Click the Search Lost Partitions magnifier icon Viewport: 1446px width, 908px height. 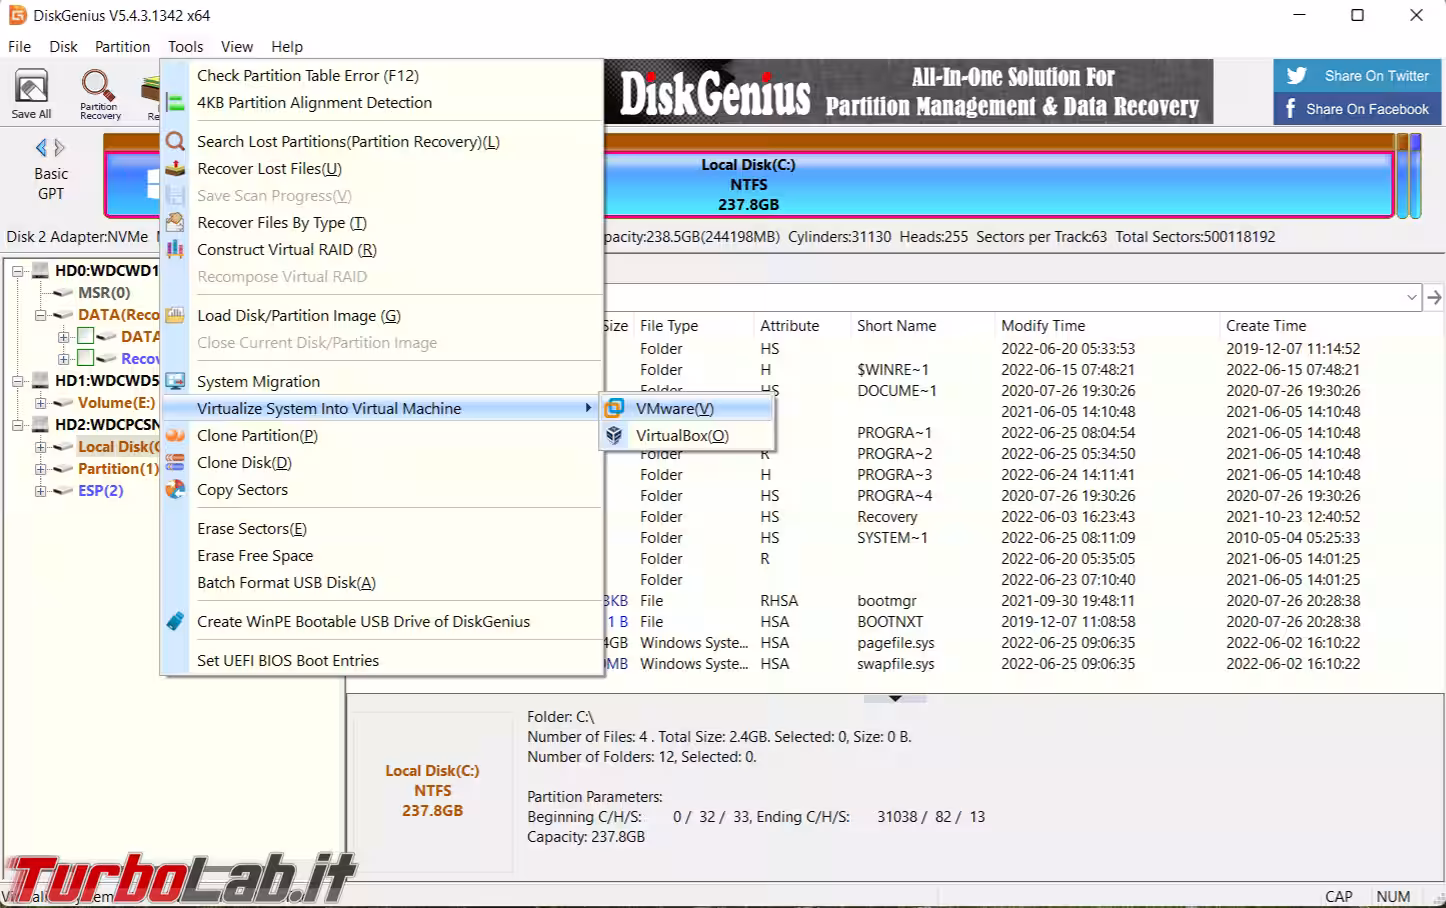[x=176, y=142]
